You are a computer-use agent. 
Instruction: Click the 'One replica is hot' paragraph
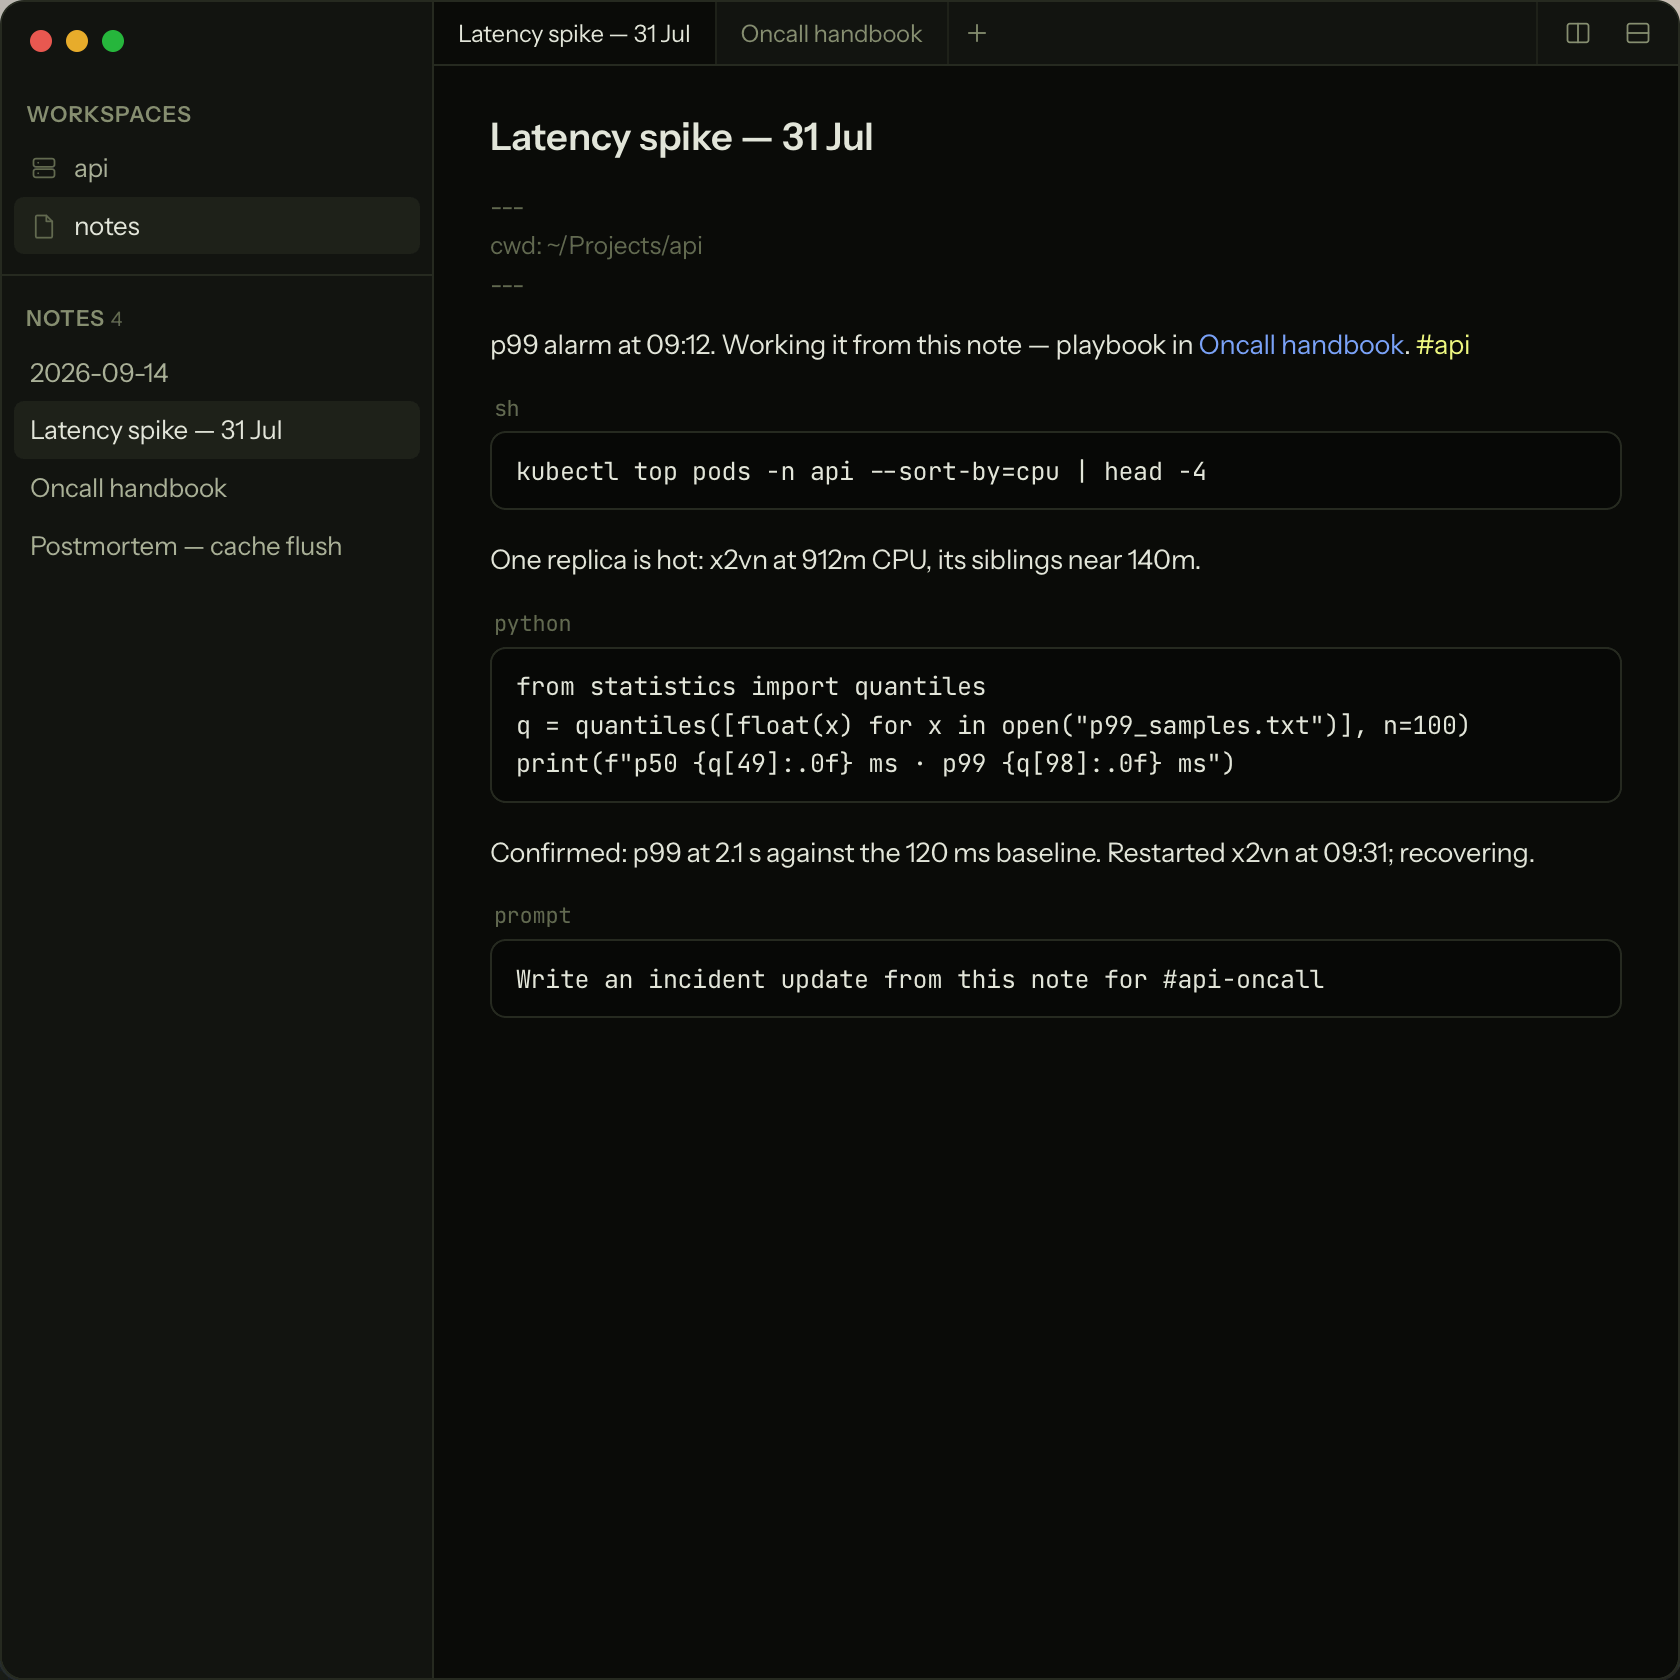845,560
